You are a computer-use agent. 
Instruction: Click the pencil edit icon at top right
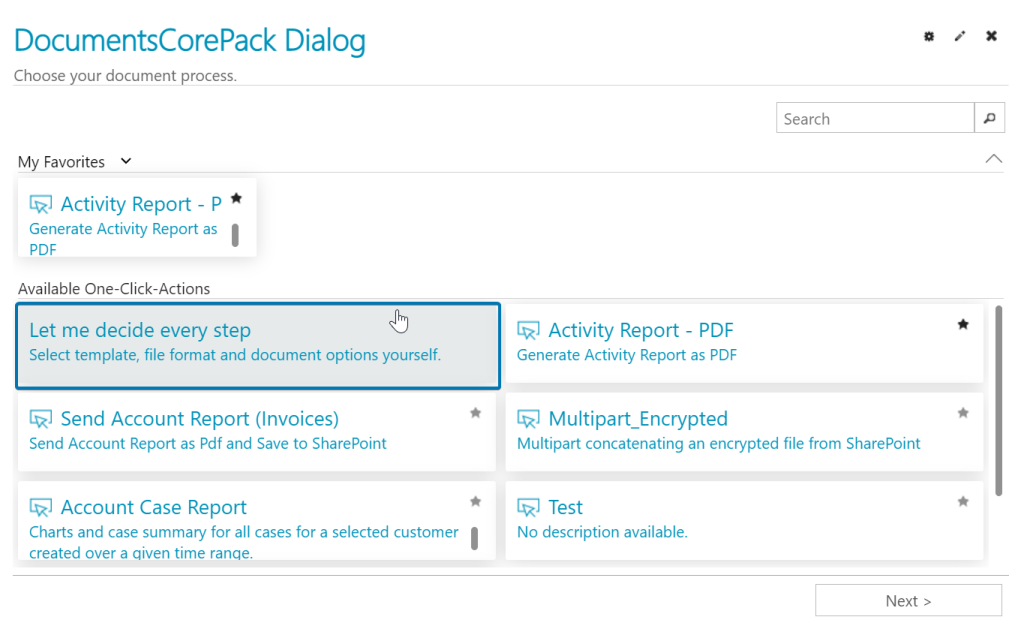[x=960, y=36]
